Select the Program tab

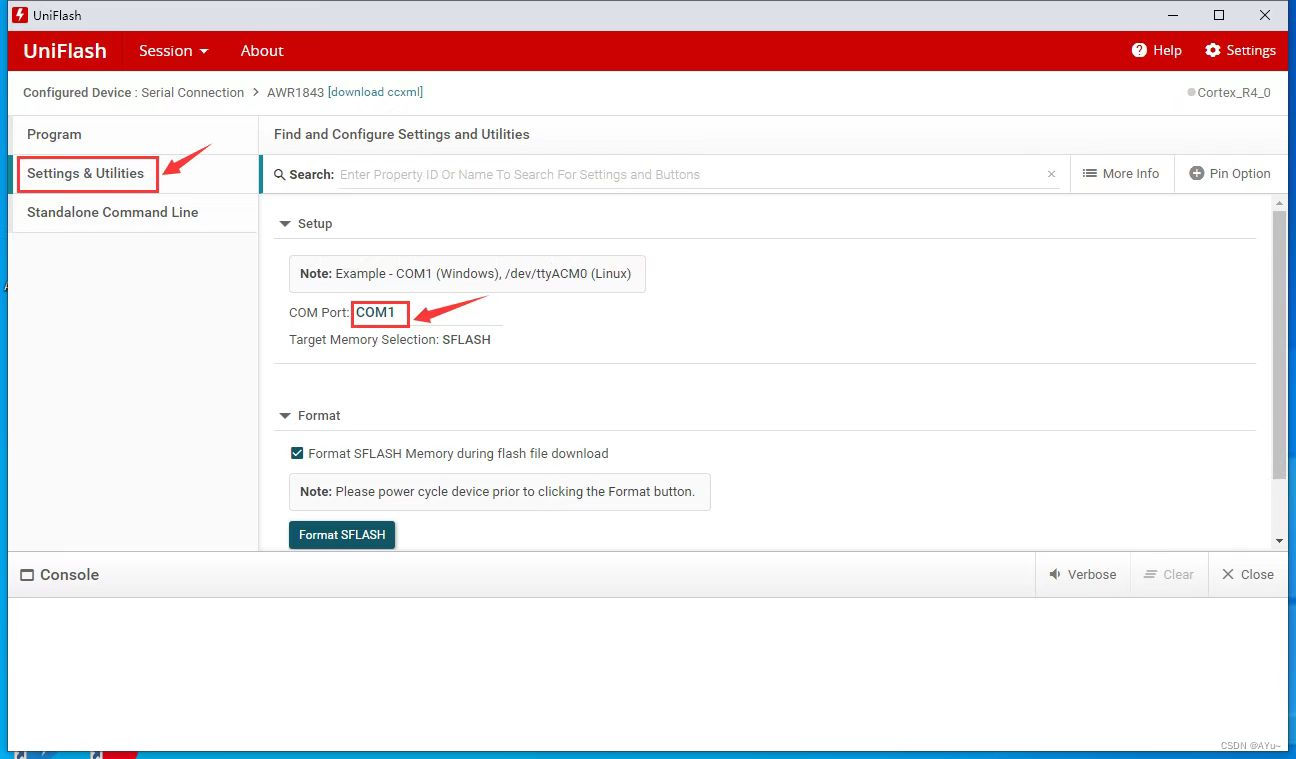[133, 135]
